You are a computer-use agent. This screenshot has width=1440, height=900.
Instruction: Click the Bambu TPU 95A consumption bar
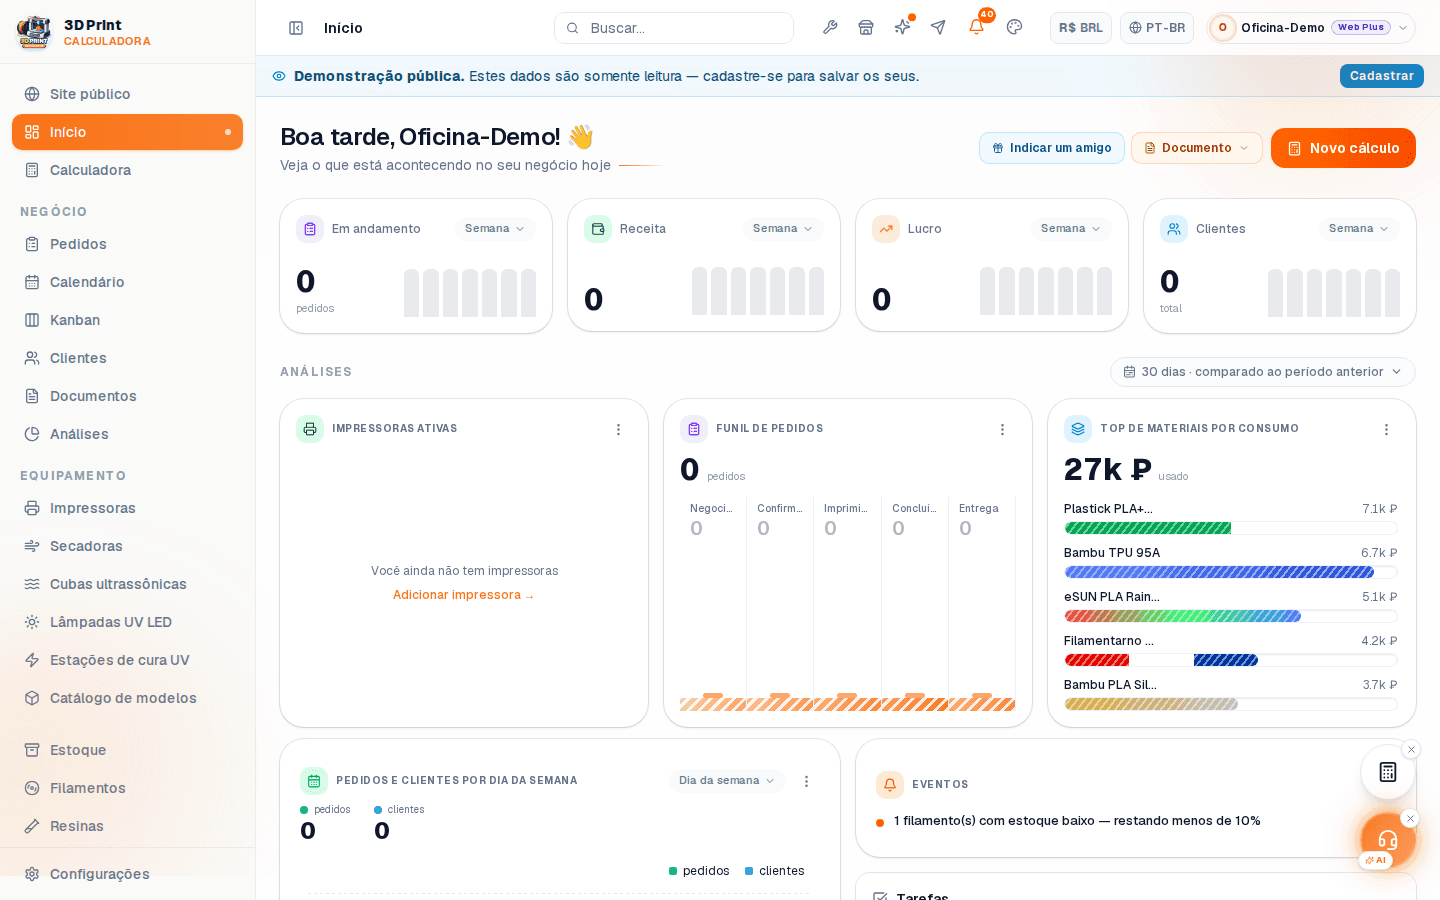1231,572
